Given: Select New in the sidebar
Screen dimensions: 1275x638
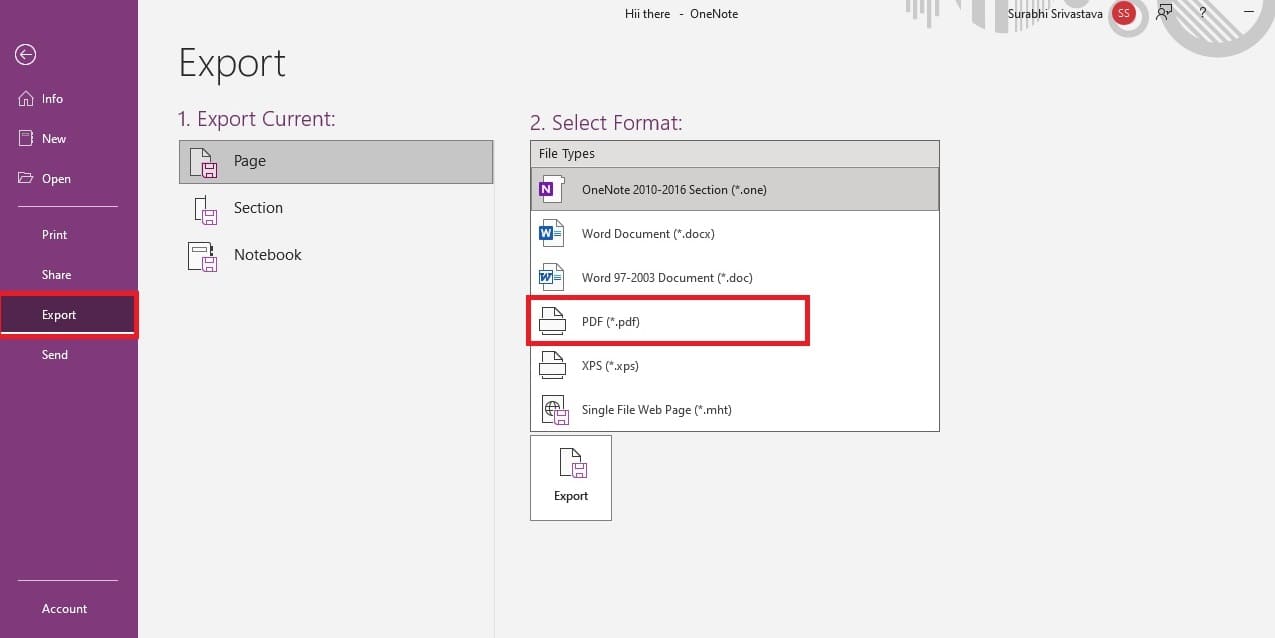Looking at the screenshot, I should point(53,139).
